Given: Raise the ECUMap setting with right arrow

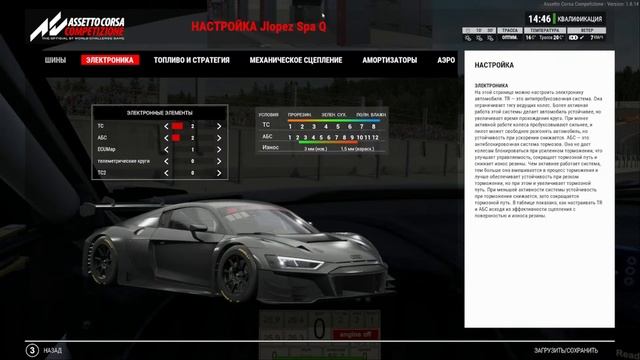Looking at the screenshot, I should (219, 150).
